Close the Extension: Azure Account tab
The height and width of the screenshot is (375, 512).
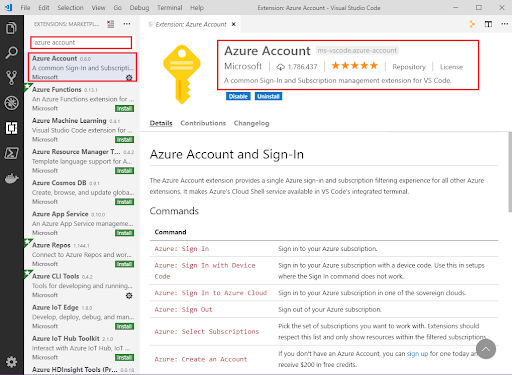234,24
